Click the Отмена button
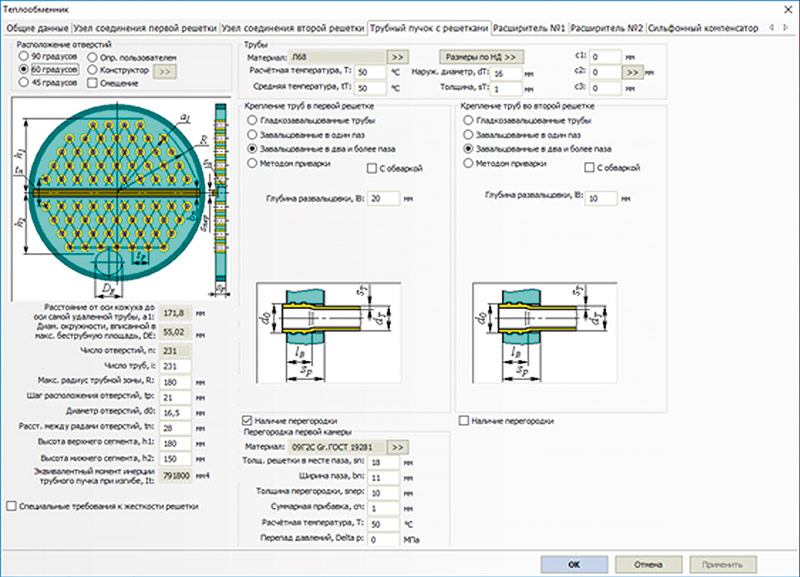This screenshot has width=800, height=577. coord(648,564)
